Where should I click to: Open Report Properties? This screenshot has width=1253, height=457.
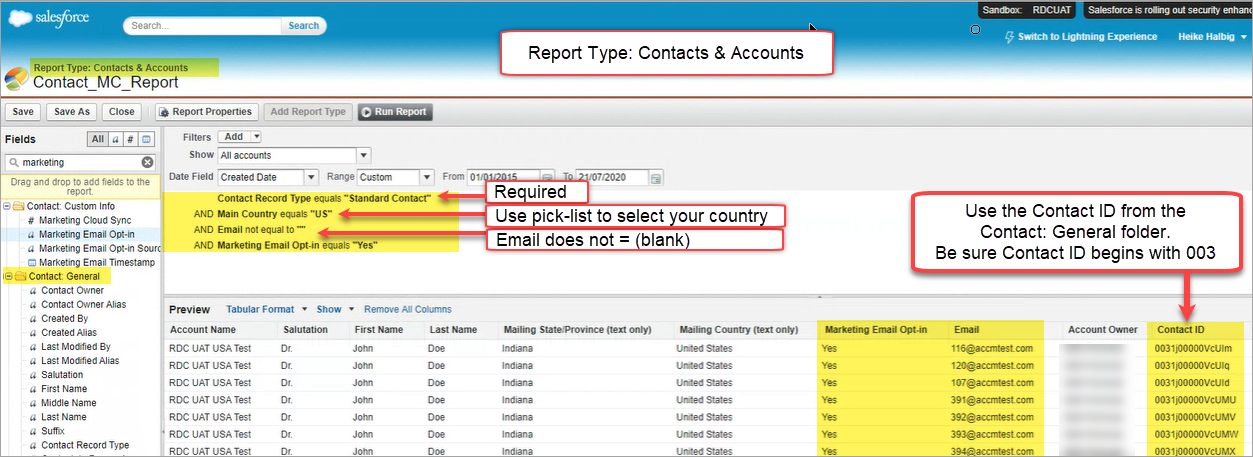point(208,112)
